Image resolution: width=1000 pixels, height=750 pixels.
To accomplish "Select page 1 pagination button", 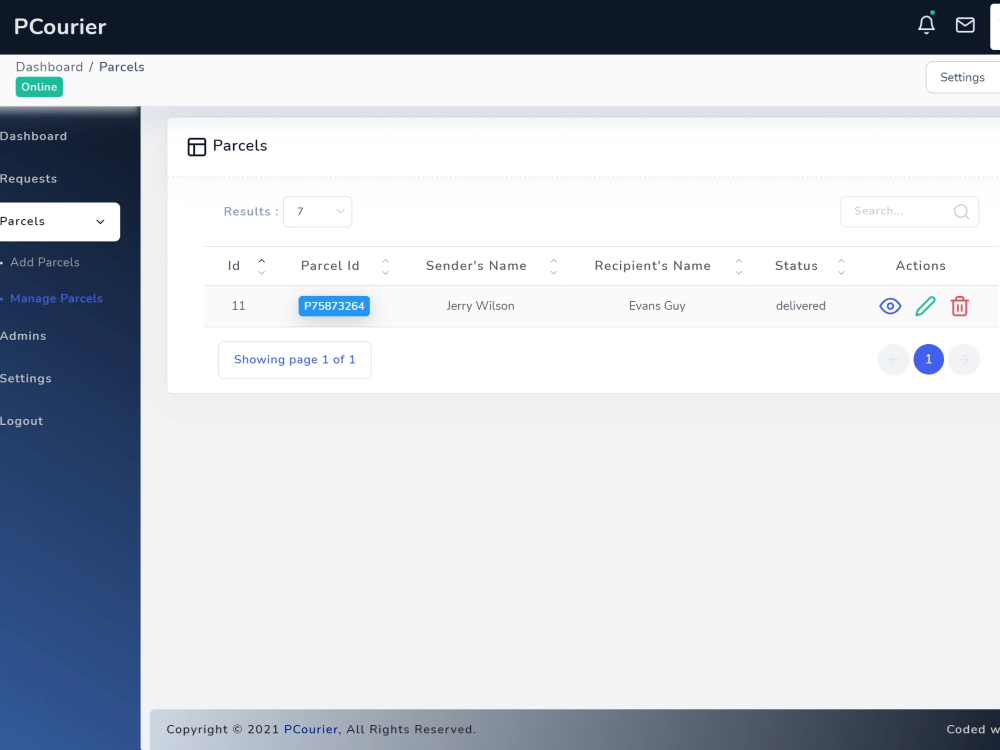I will coord(929,360).
